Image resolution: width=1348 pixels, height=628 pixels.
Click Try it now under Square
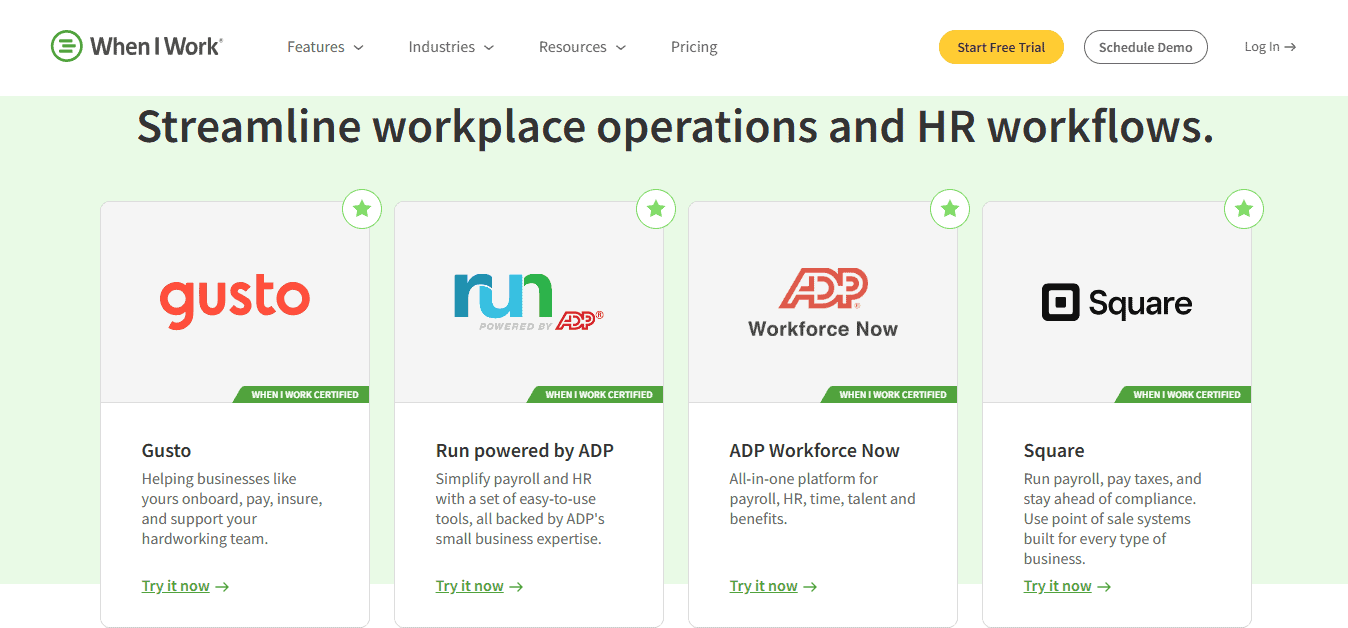(x=1067, y=586)
